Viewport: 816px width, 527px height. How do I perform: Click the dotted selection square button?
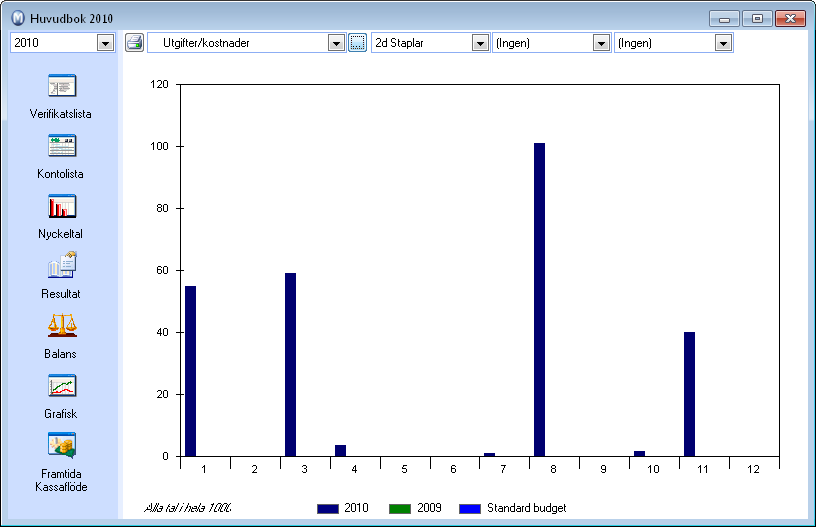click(358, 43)
